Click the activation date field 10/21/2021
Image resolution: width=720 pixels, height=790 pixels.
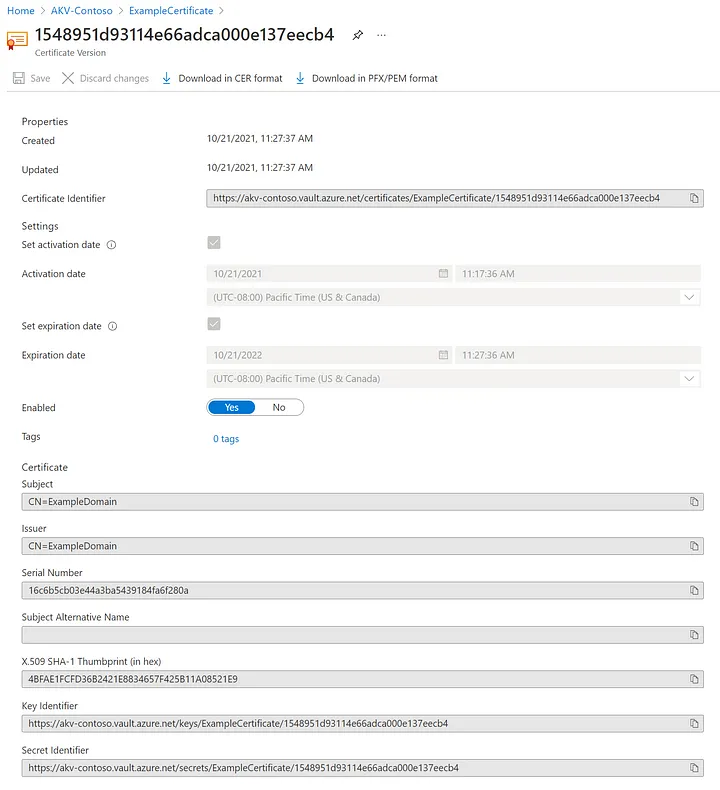pyautogui.click(x=330, y=273)
